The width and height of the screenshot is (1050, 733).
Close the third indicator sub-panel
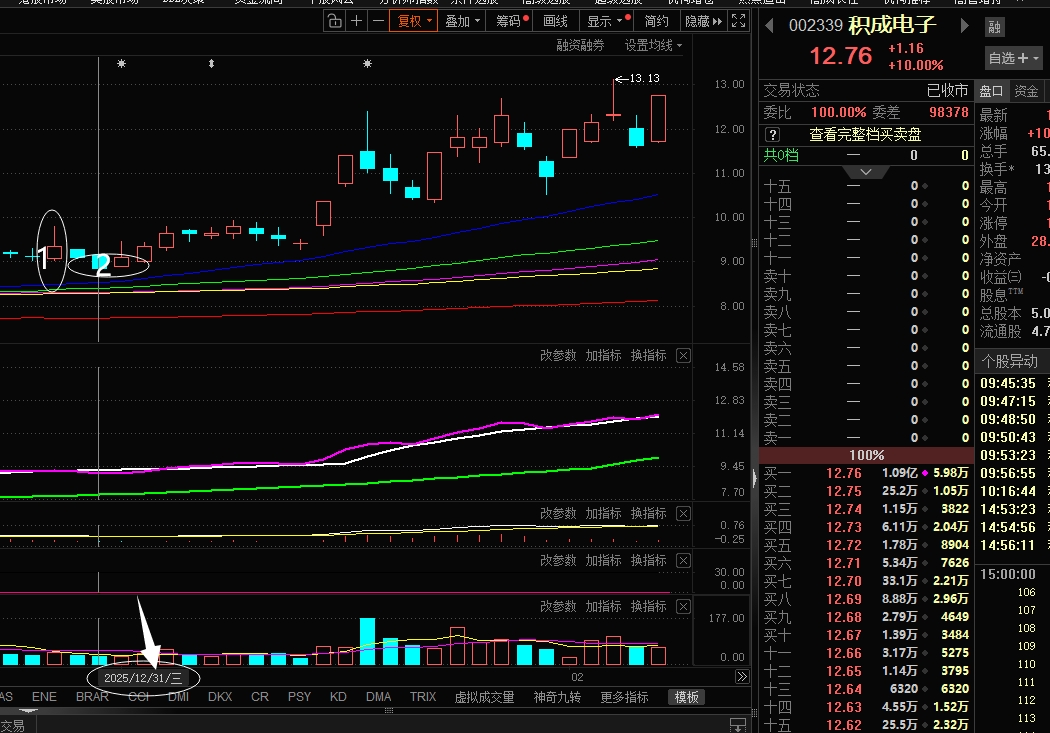tap(683, 560)
